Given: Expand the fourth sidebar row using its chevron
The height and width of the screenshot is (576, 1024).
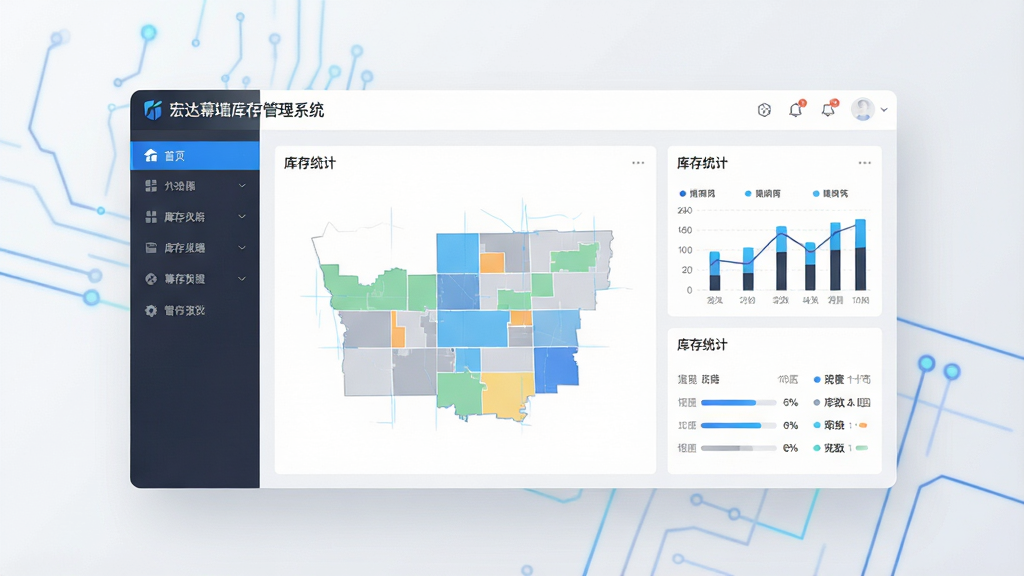Looking at the screenshot, I should click(242, 248).
